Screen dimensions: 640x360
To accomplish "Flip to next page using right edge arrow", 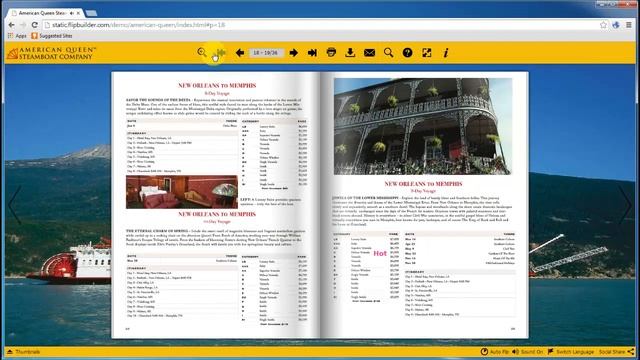I will click(625, 204).
